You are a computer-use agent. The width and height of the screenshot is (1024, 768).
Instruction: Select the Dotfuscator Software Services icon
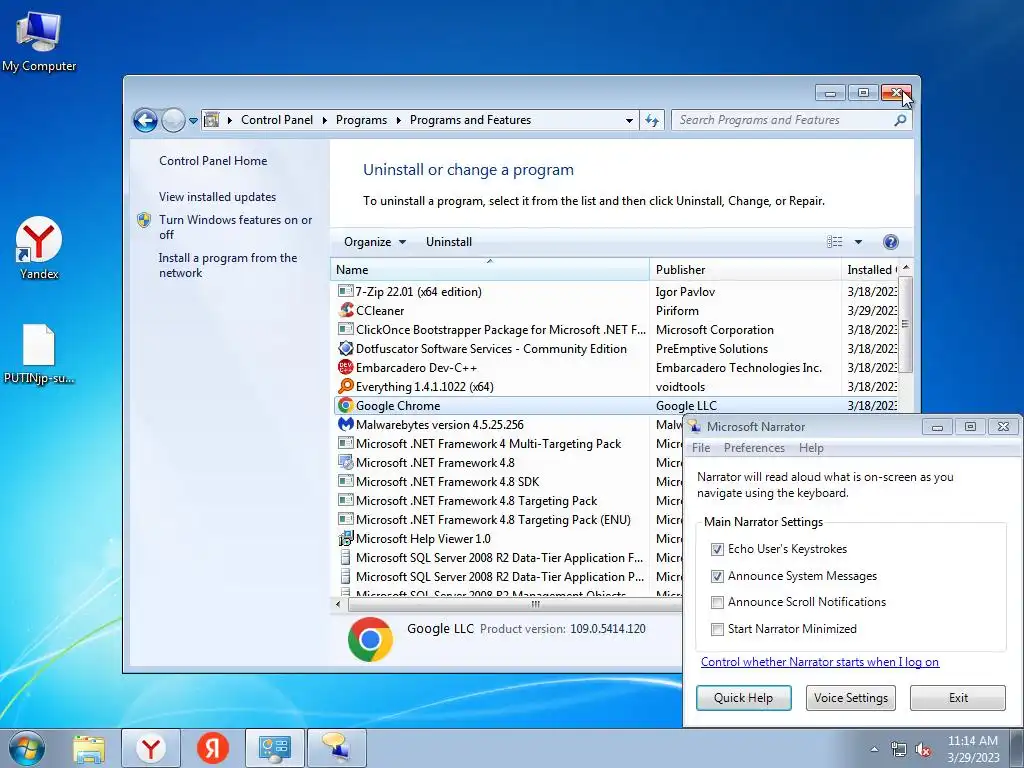(345, 348)
